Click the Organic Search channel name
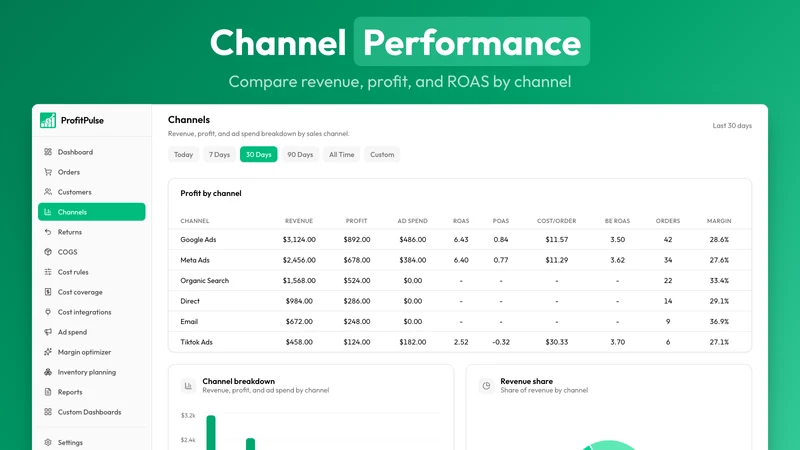The width and height of the screenshot is (800, 450). click(x=205, y=281)
